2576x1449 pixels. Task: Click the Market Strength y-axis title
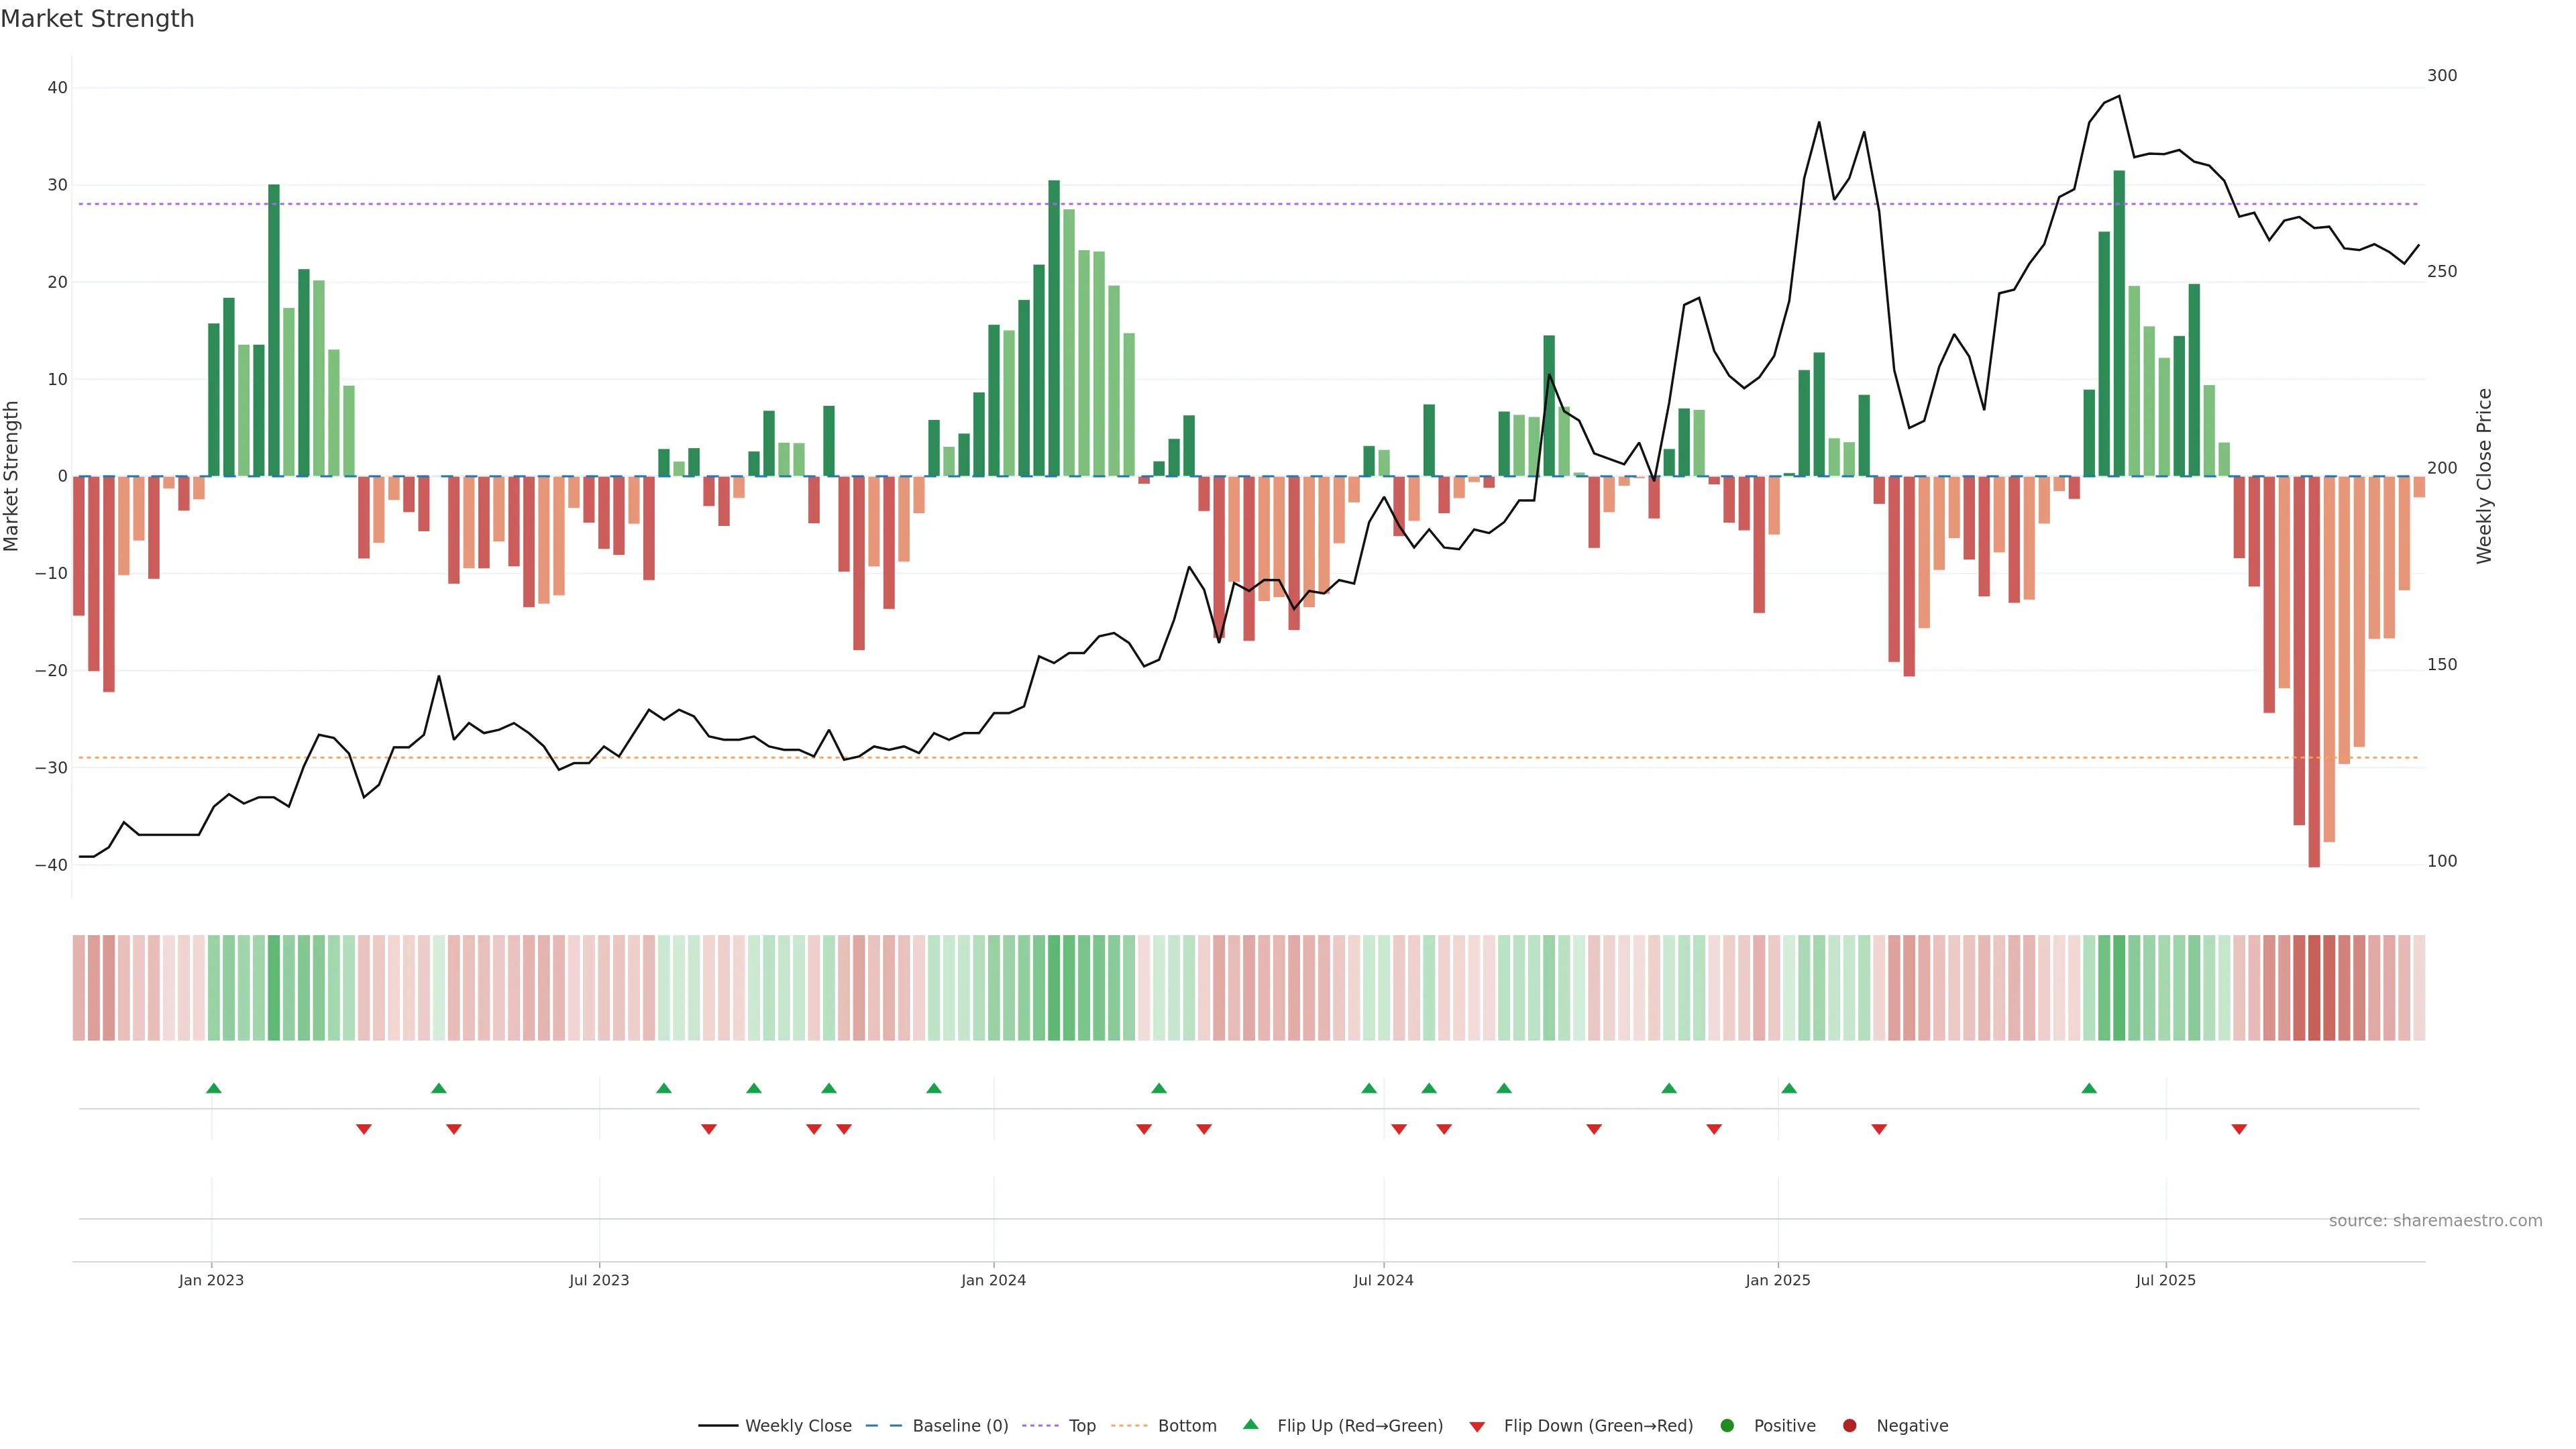pyautogui.click(x=12, y=476)
